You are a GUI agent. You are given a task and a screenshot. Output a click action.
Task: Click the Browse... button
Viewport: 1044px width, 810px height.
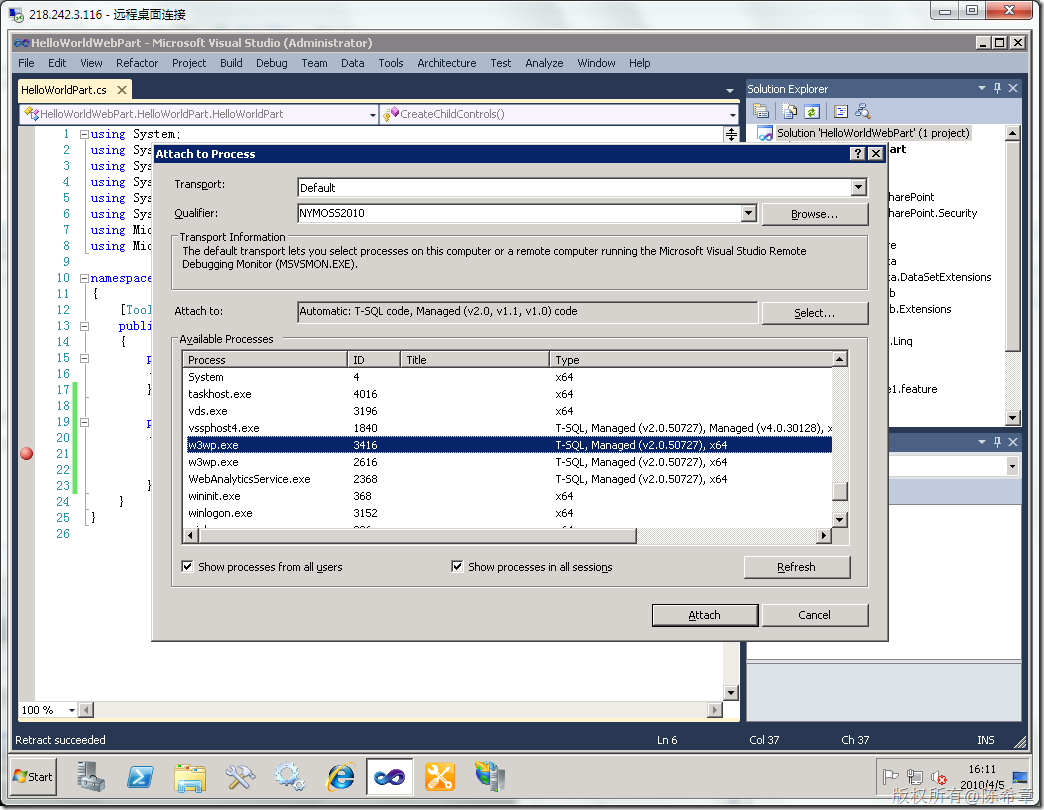point(814,214)
